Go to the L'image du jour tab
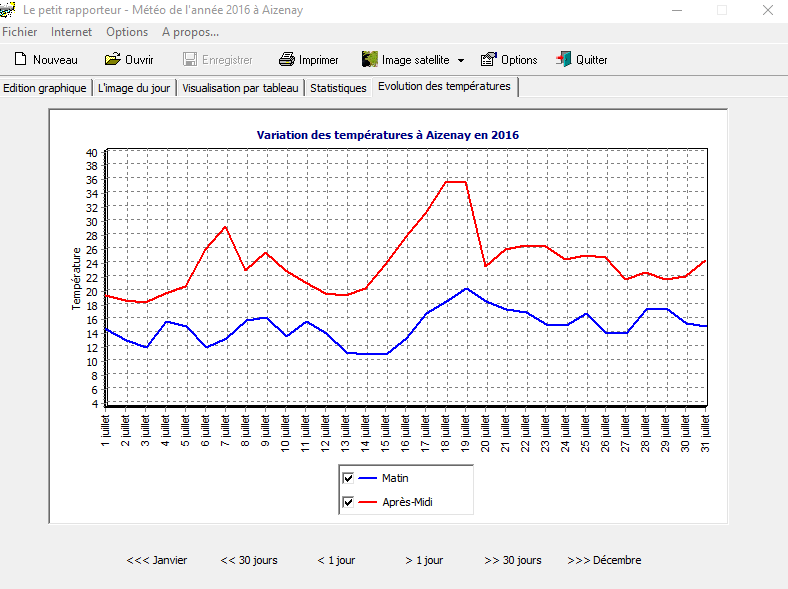 click(135, 88)
